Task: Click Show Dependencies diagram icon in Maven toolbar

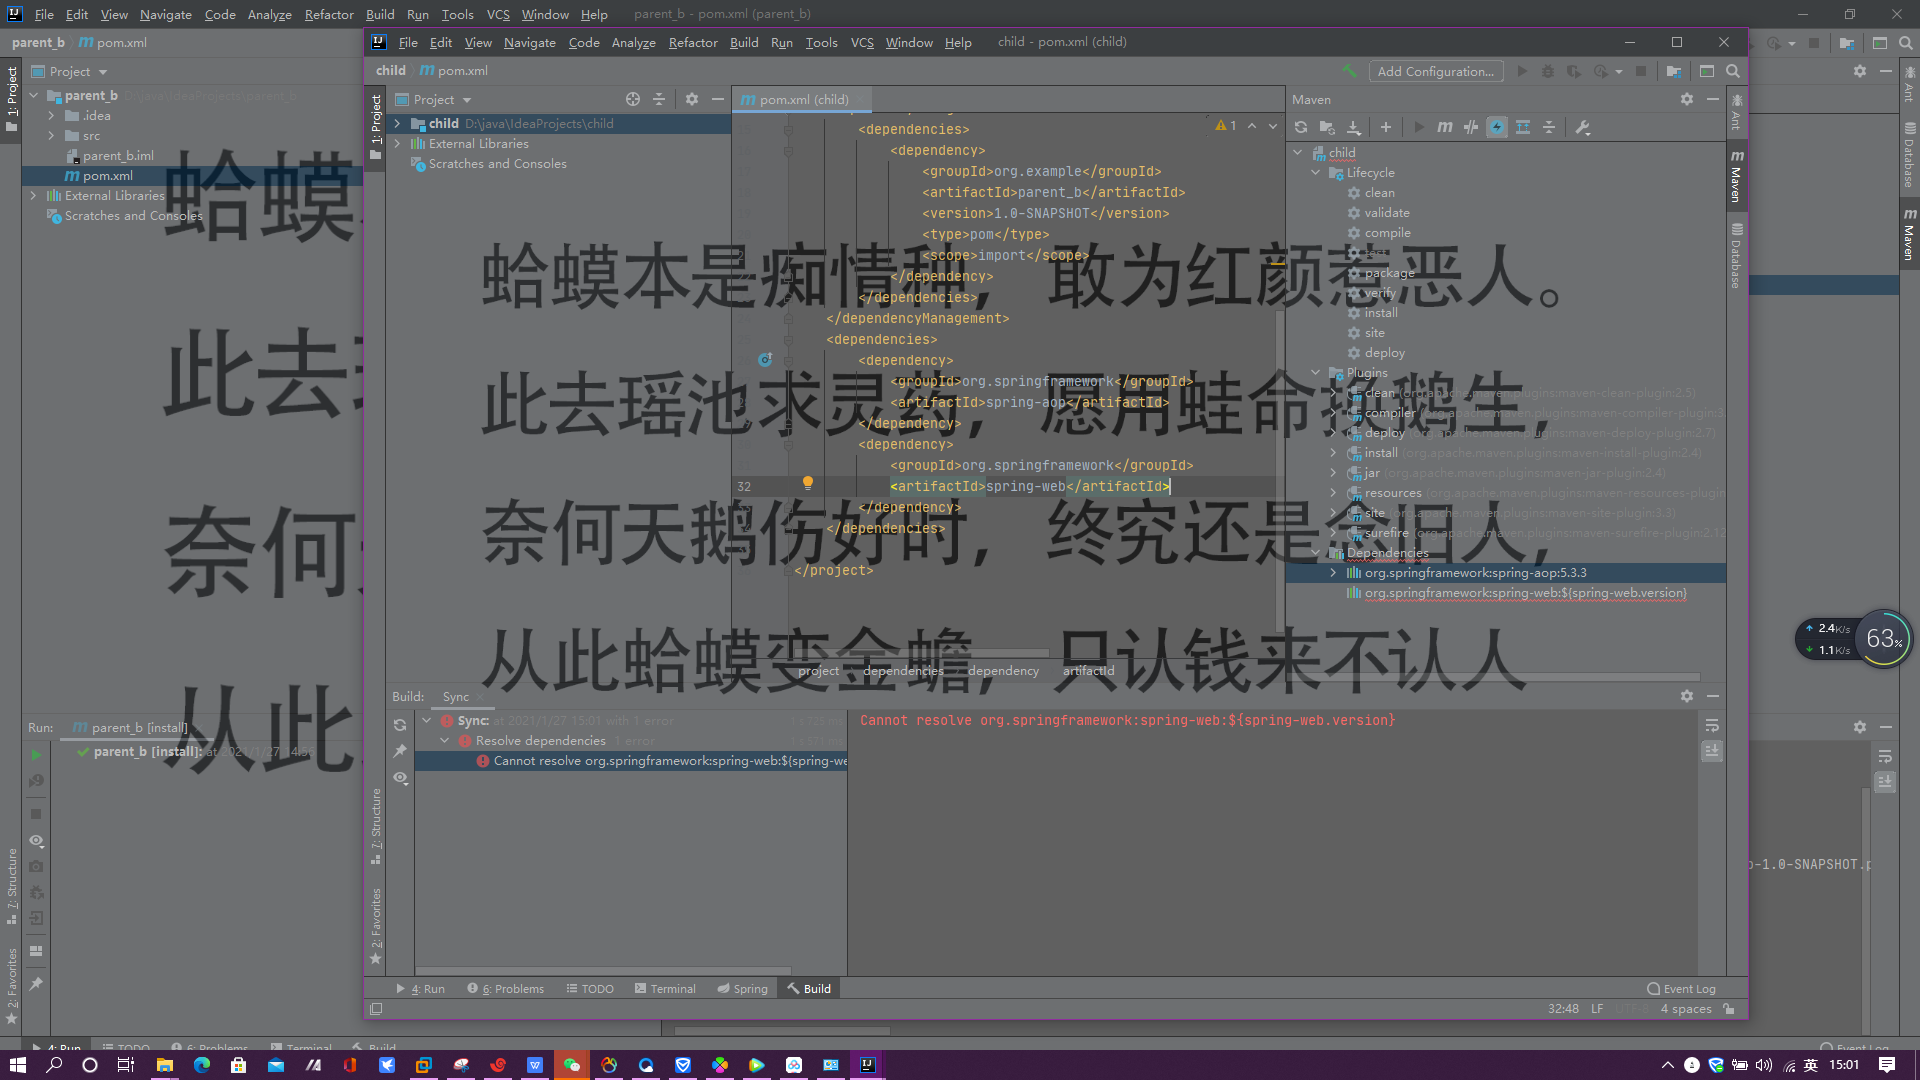Action: point(1523,127)
